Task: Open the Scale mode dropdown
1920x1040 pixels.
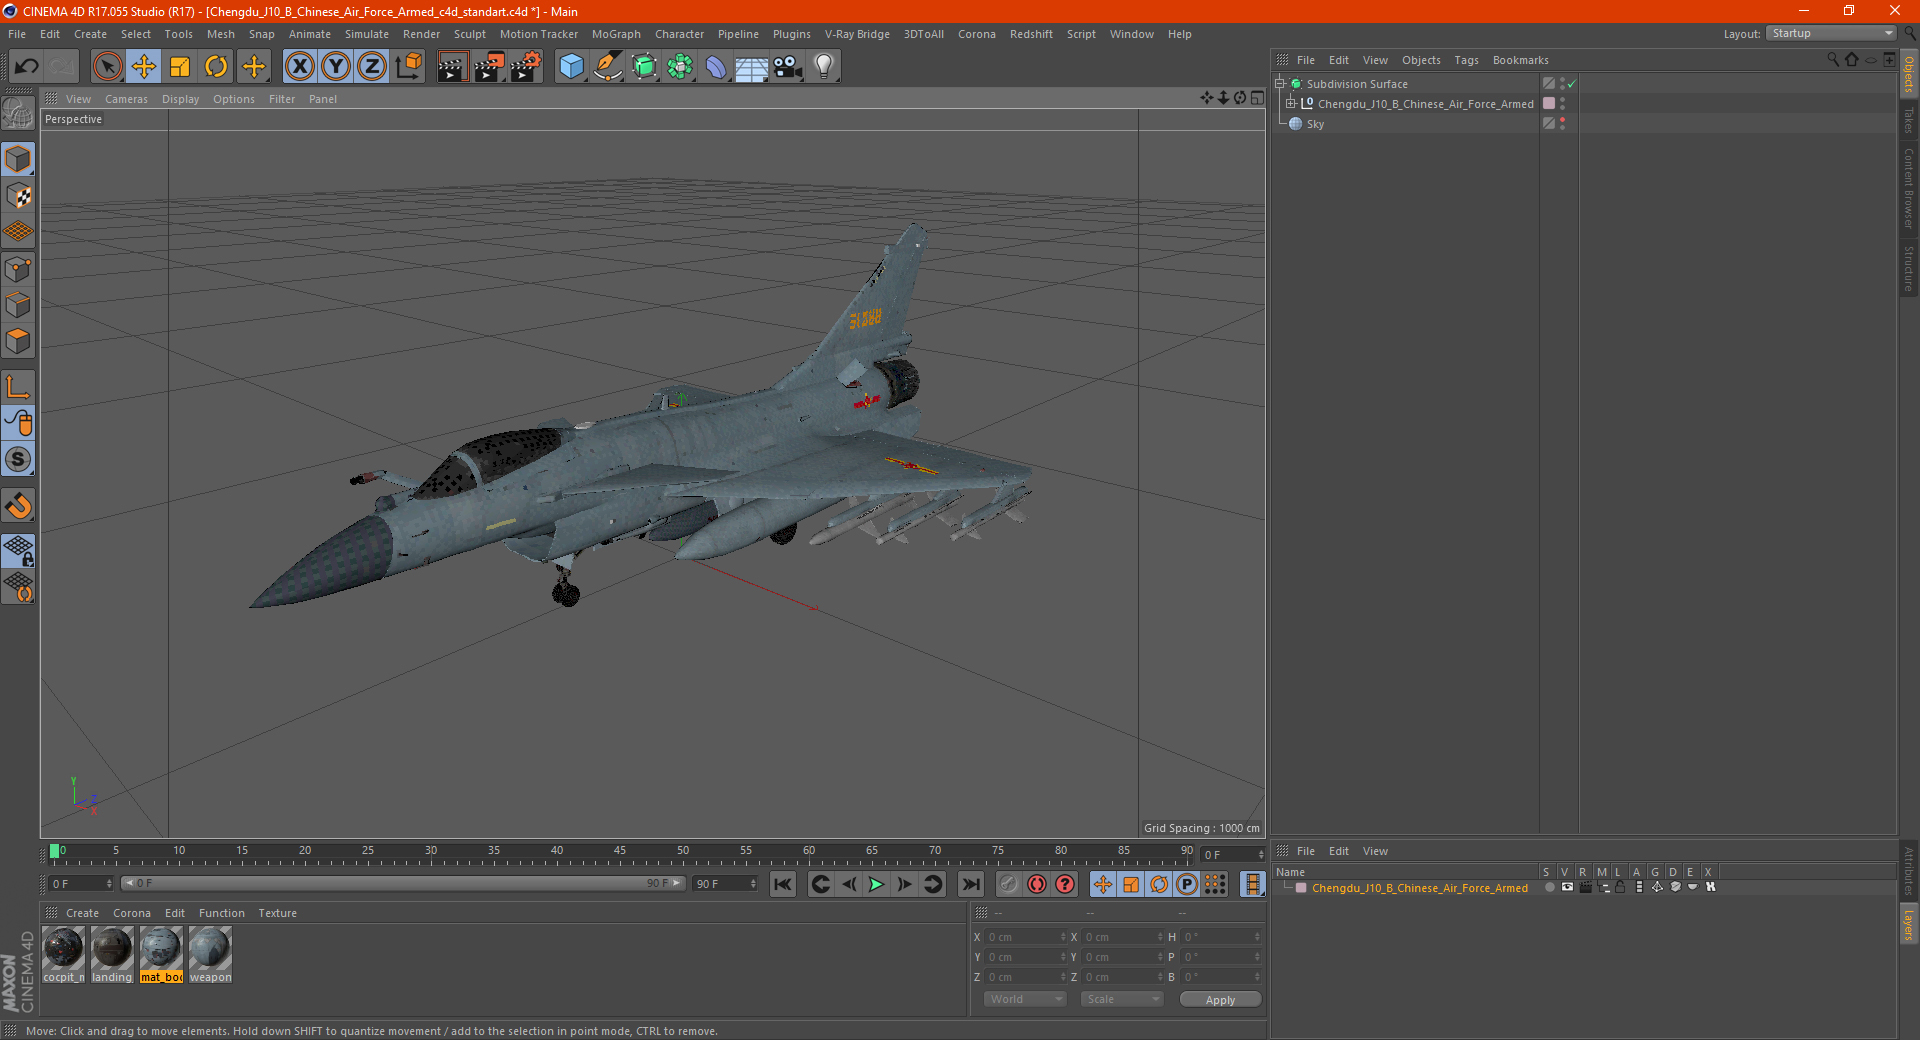Action: pos(1122,999)
